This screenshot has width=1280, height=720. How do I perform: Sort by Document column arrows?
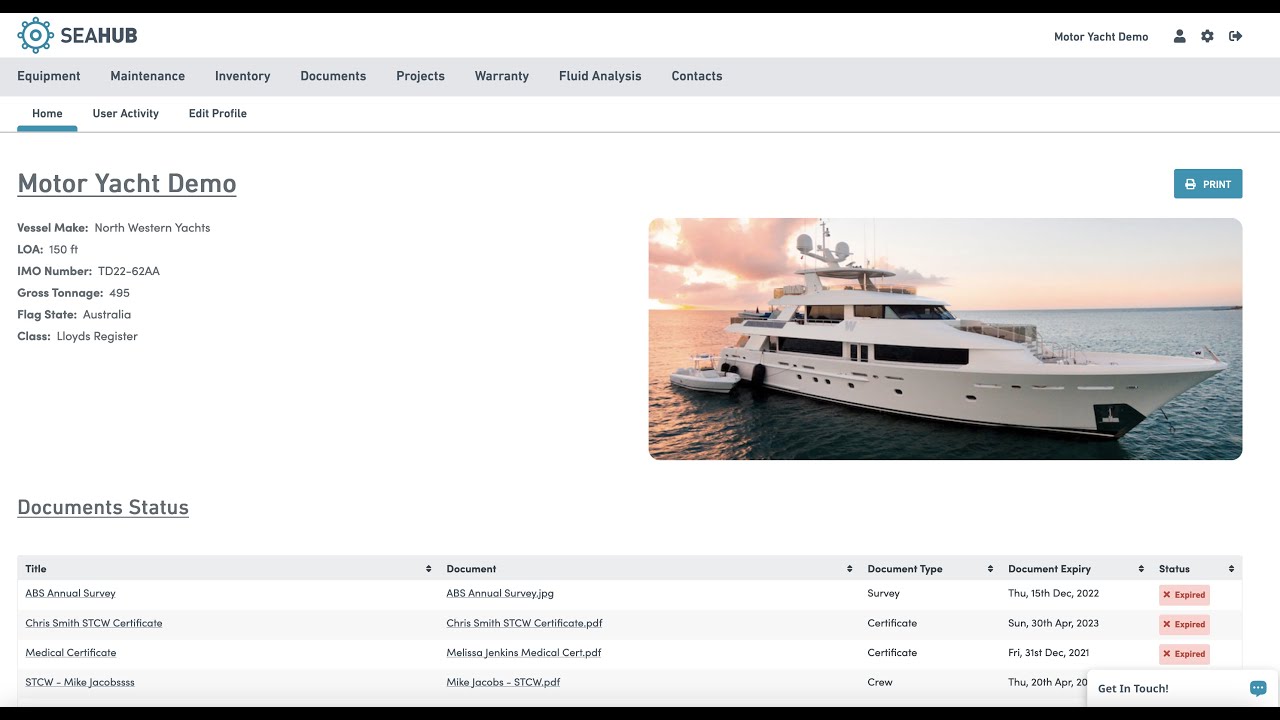(x=850, y=569)
